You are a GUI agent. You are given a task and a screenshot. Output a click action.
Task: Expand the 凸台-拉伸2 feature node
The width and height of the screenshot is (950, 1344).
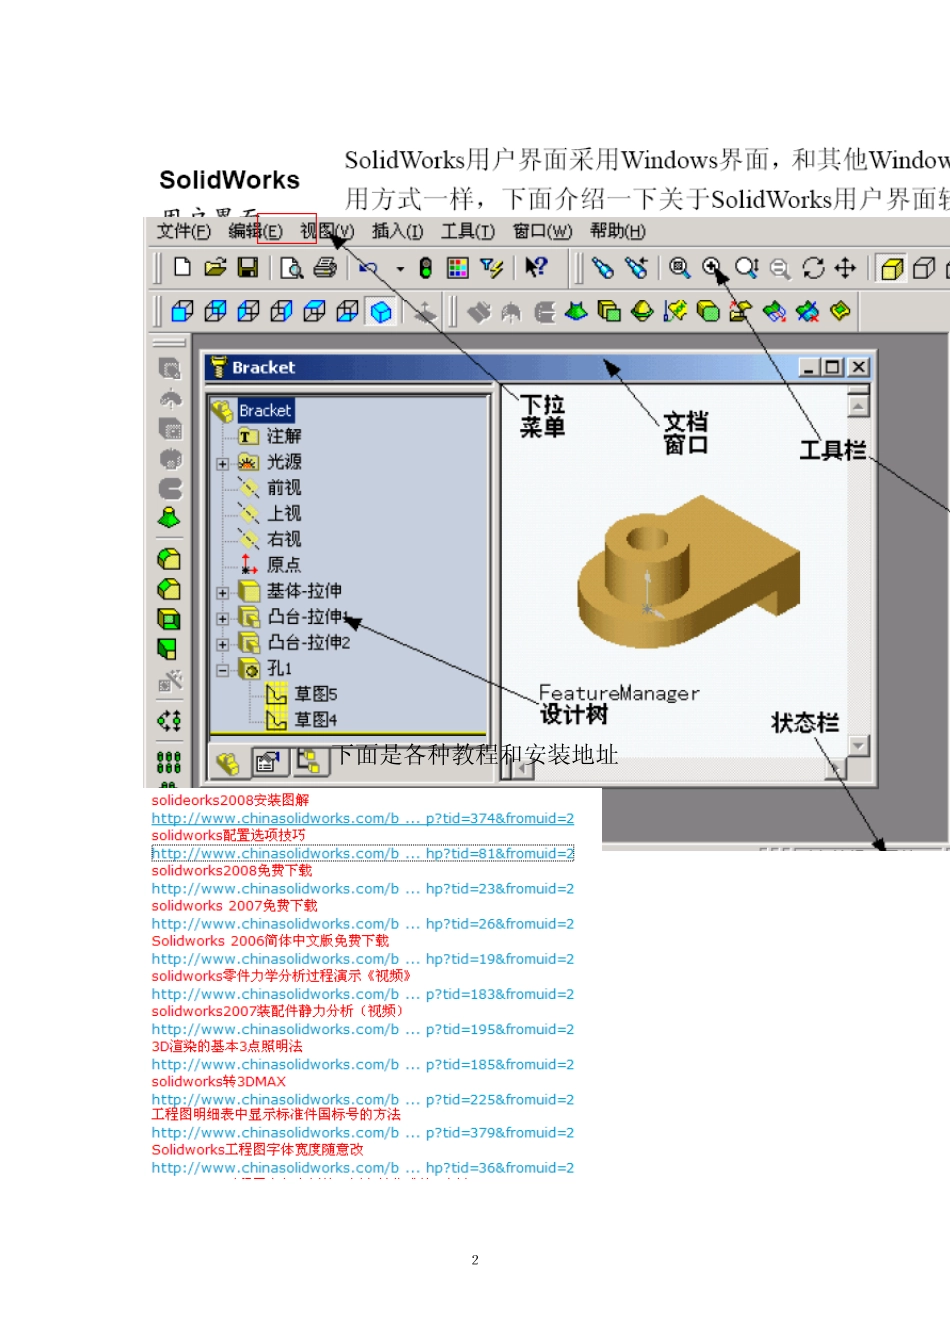223,645
